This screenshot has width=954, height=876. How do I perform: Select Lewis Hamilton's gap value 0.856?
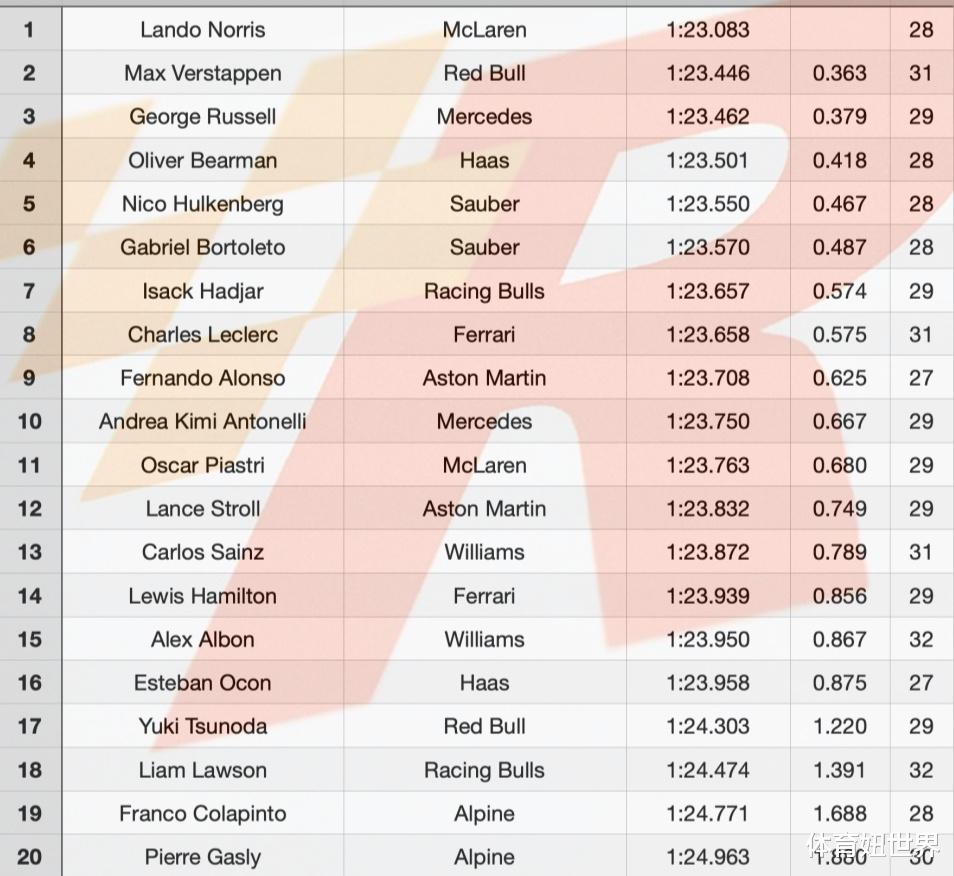click(840, 596)
